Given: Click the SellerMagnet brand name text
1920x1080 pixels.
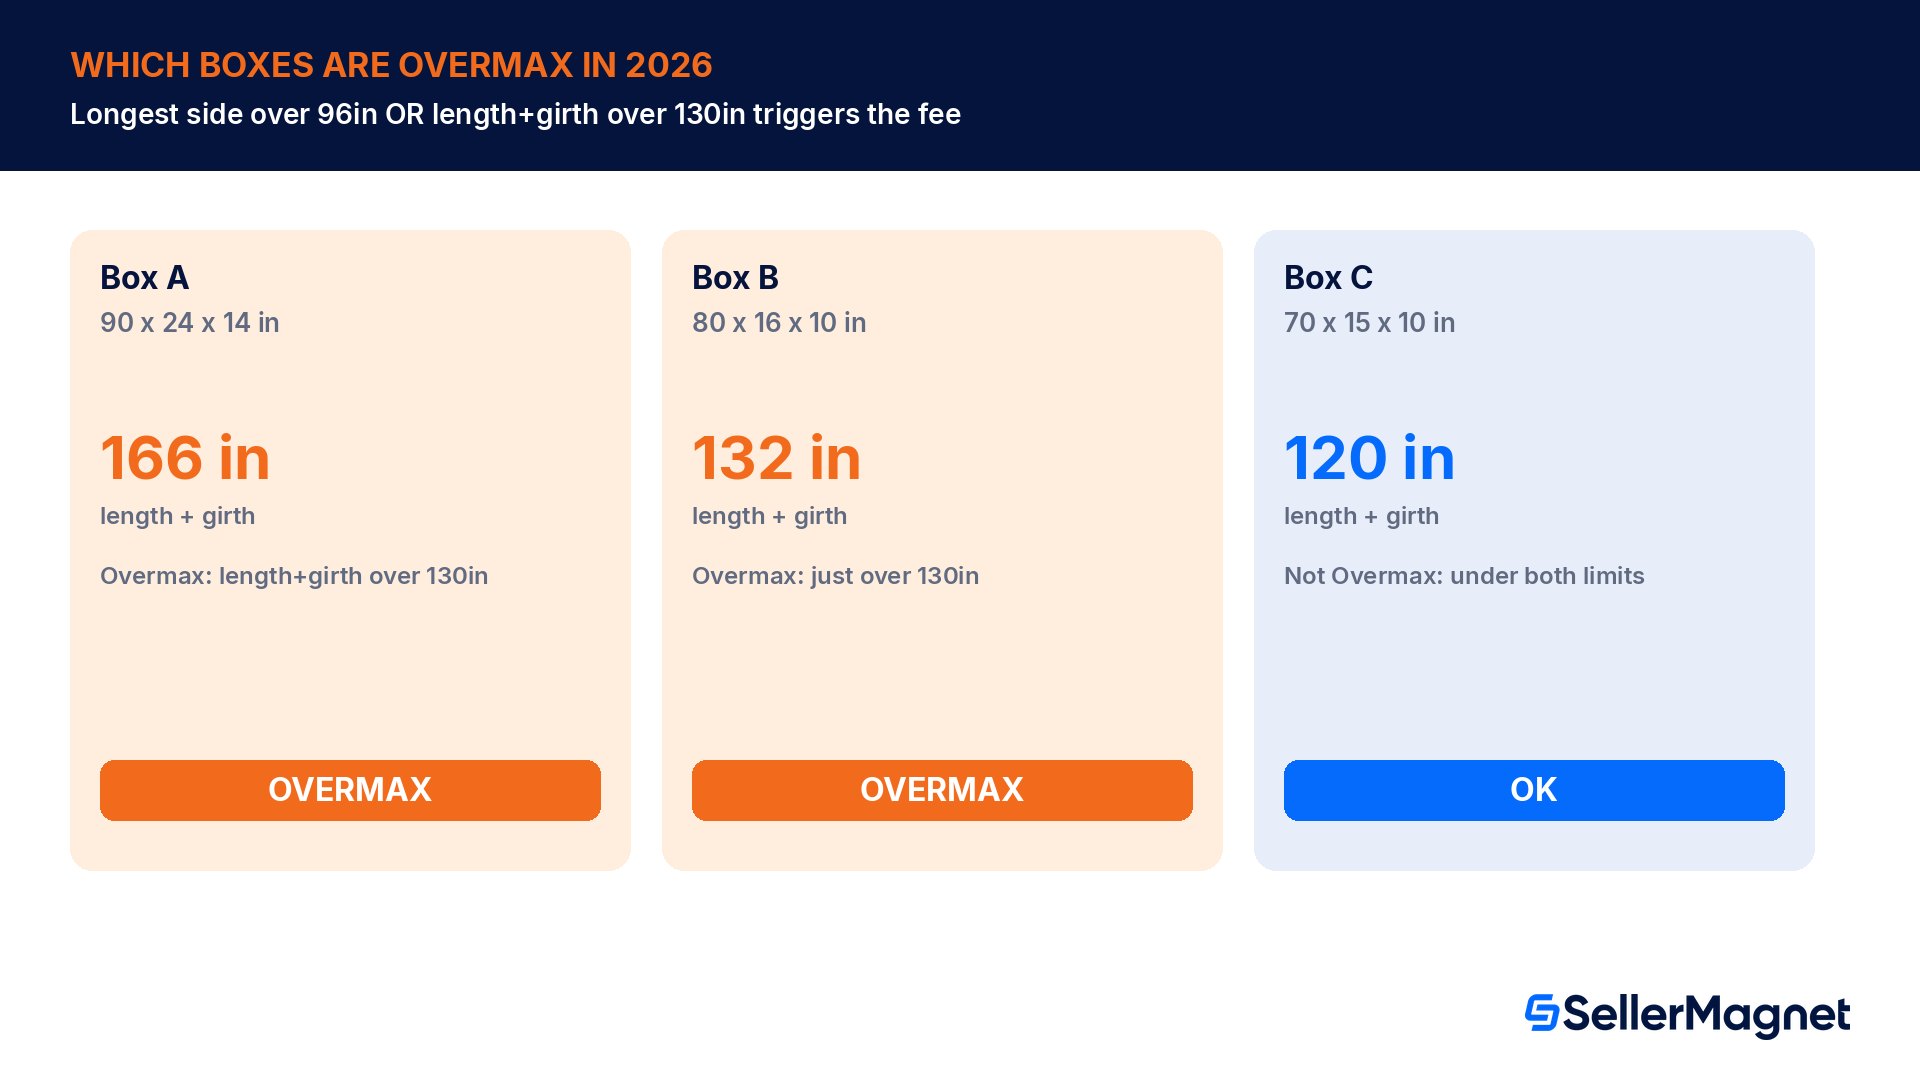Looking at the screenshot, I should pyautogui.click(x=1706, y=1015).
